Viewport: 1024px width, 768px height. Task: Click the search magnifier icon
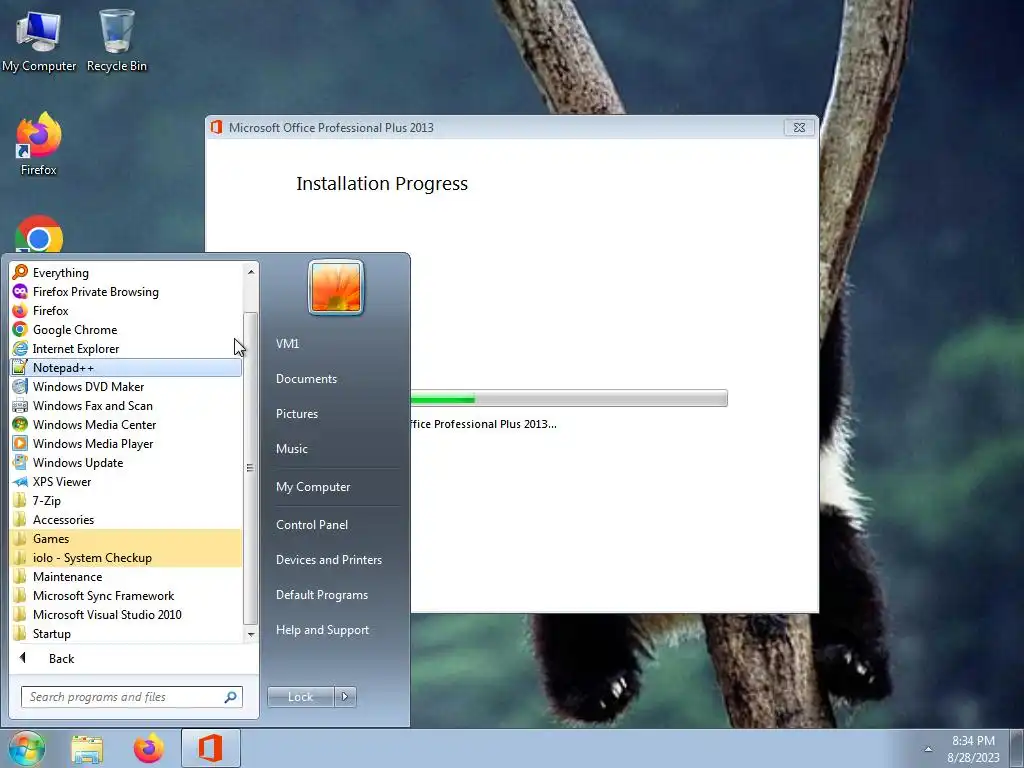pyautogui.click(x=231, y=697)
